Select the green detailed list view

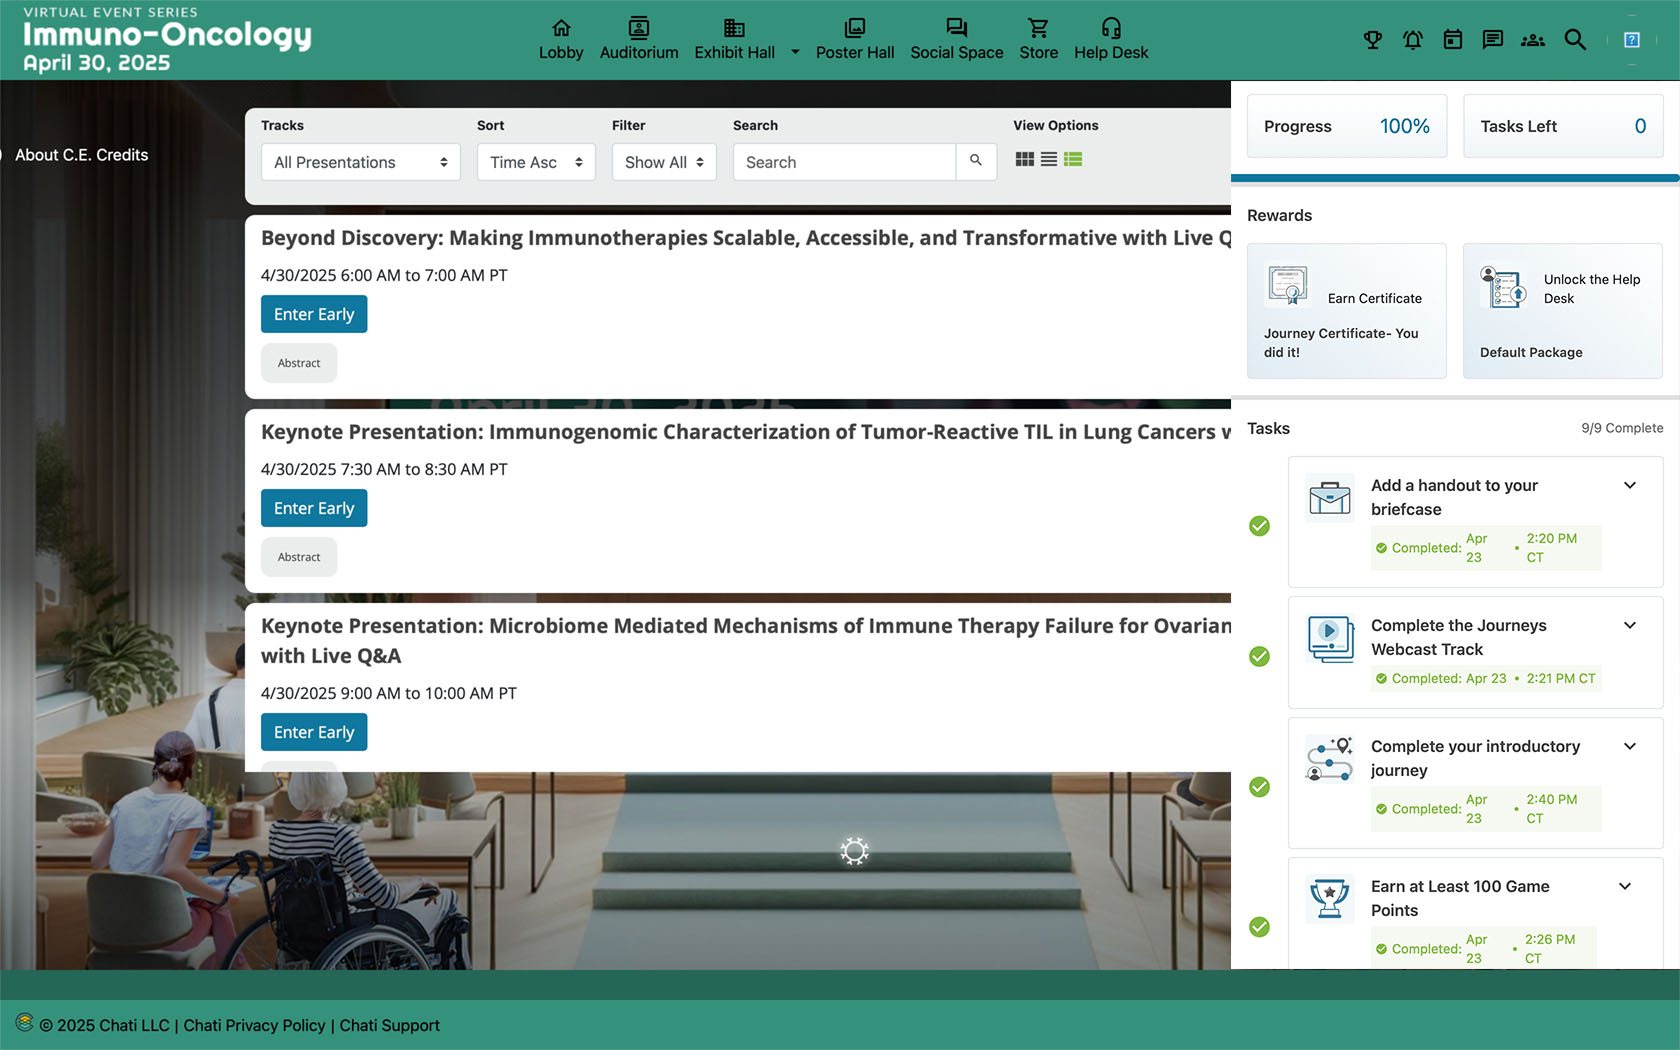[1073, 159]
